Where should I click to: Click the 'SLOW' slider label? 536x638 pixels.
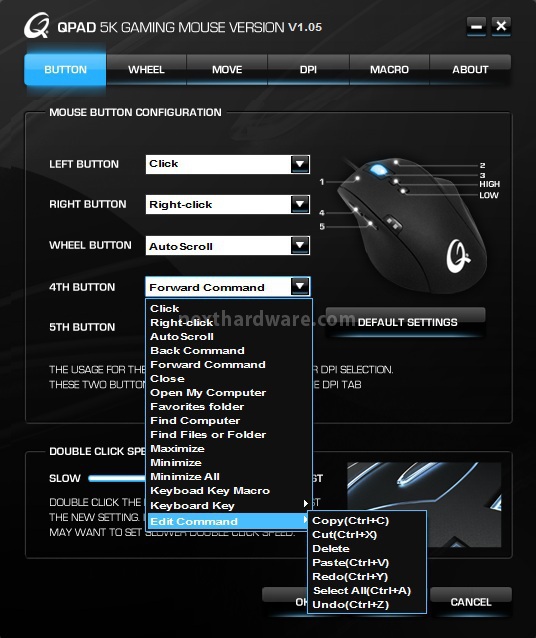click(65, 478)
